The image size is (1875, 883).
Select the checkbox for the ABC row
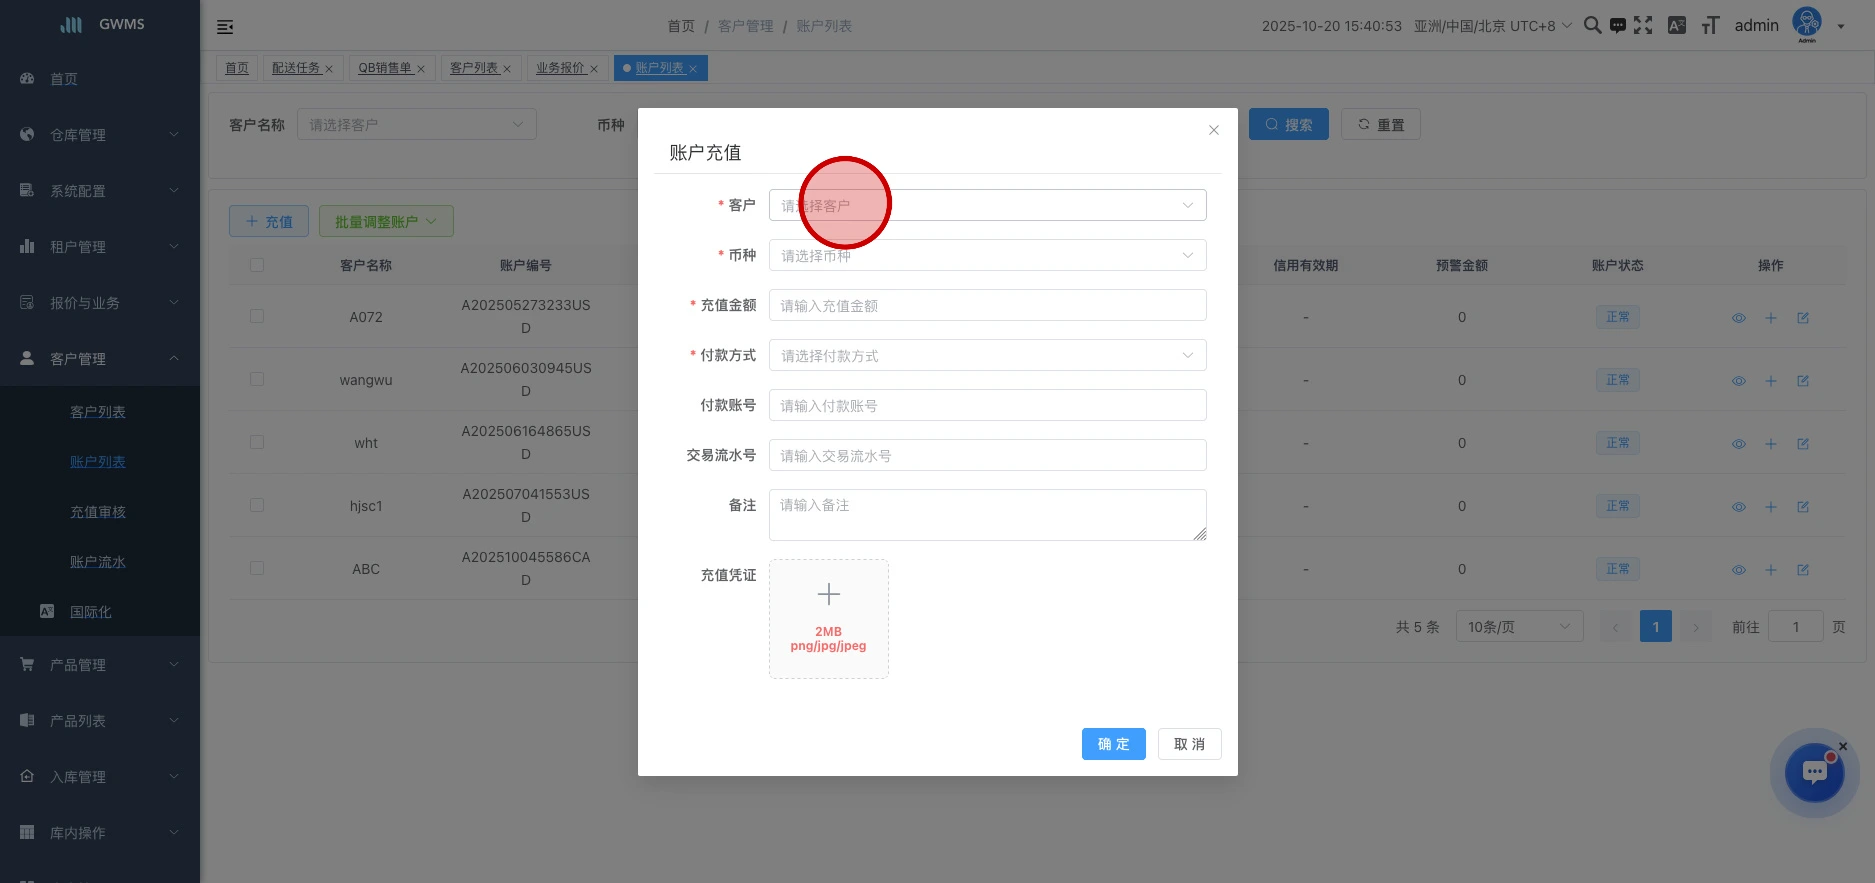(x=257, y=569)
